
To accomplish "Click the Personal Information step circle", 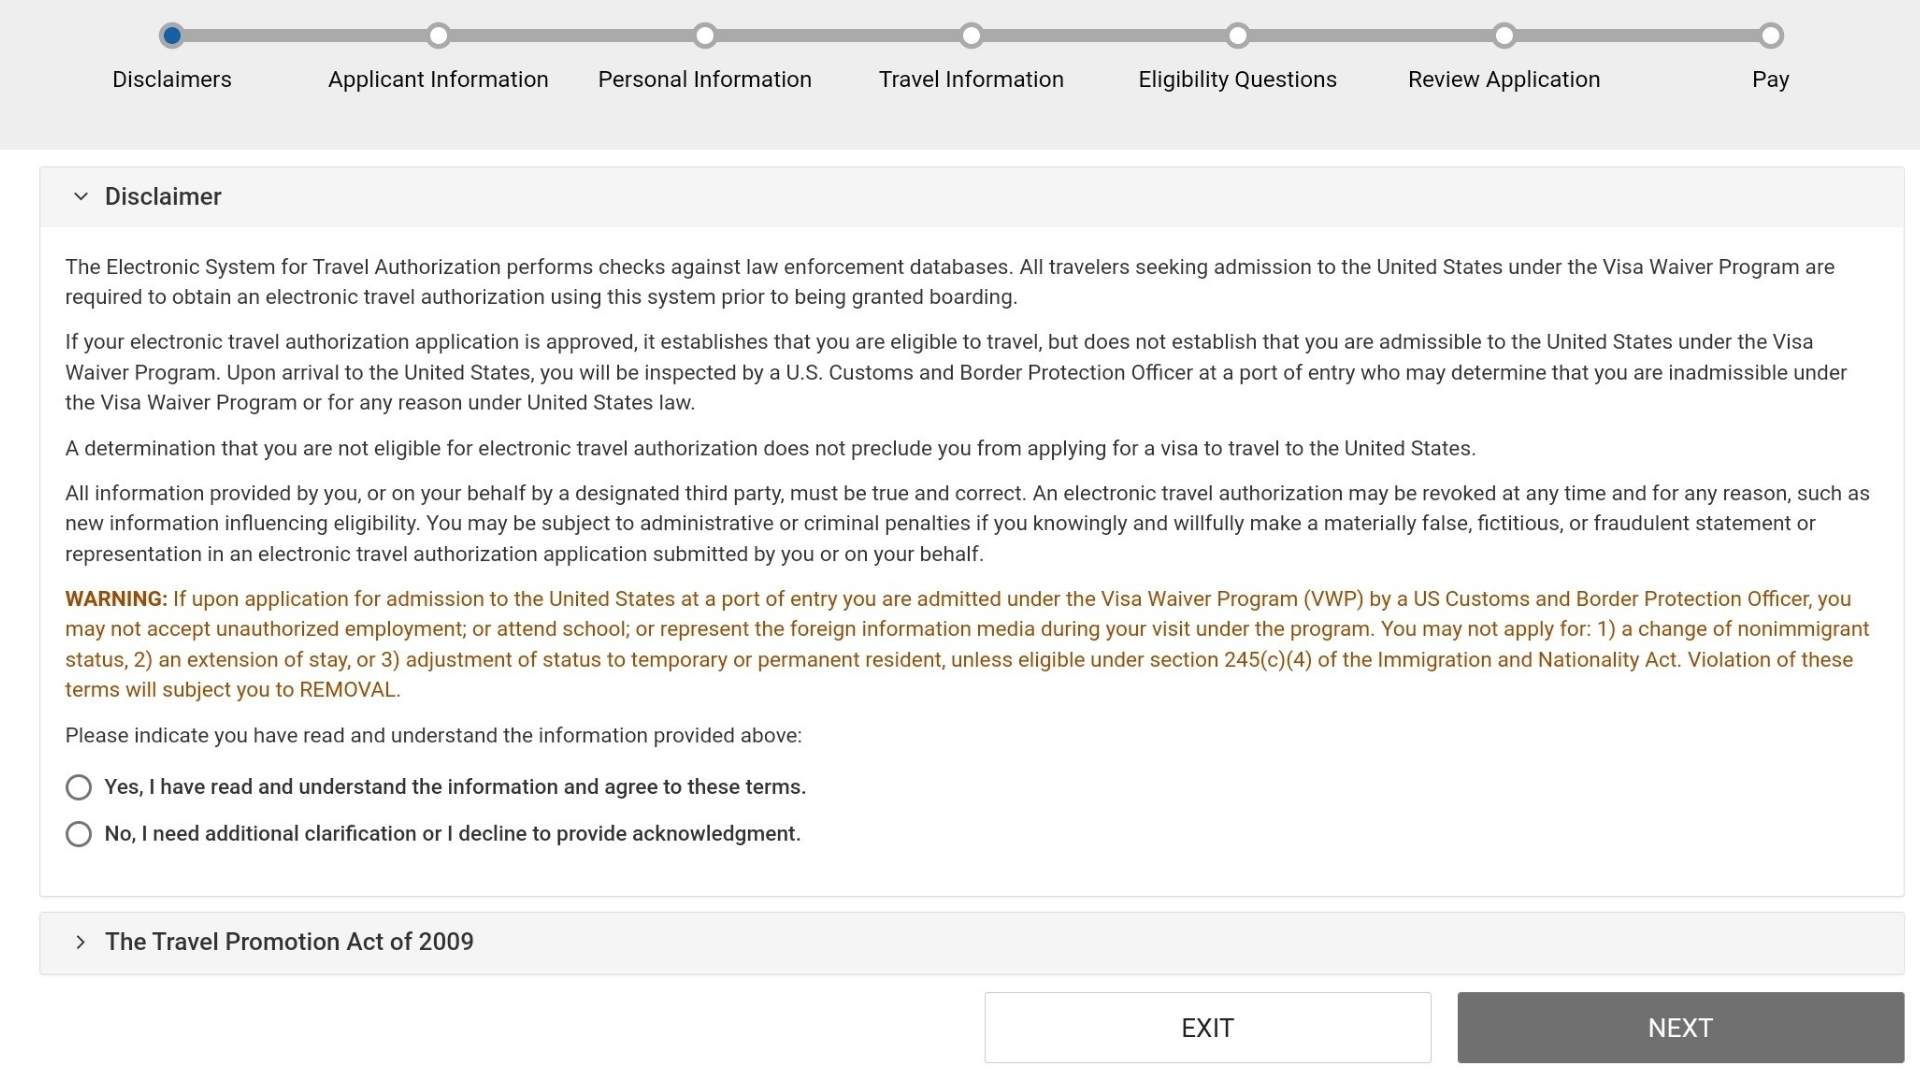I will (x=705, y=36).
